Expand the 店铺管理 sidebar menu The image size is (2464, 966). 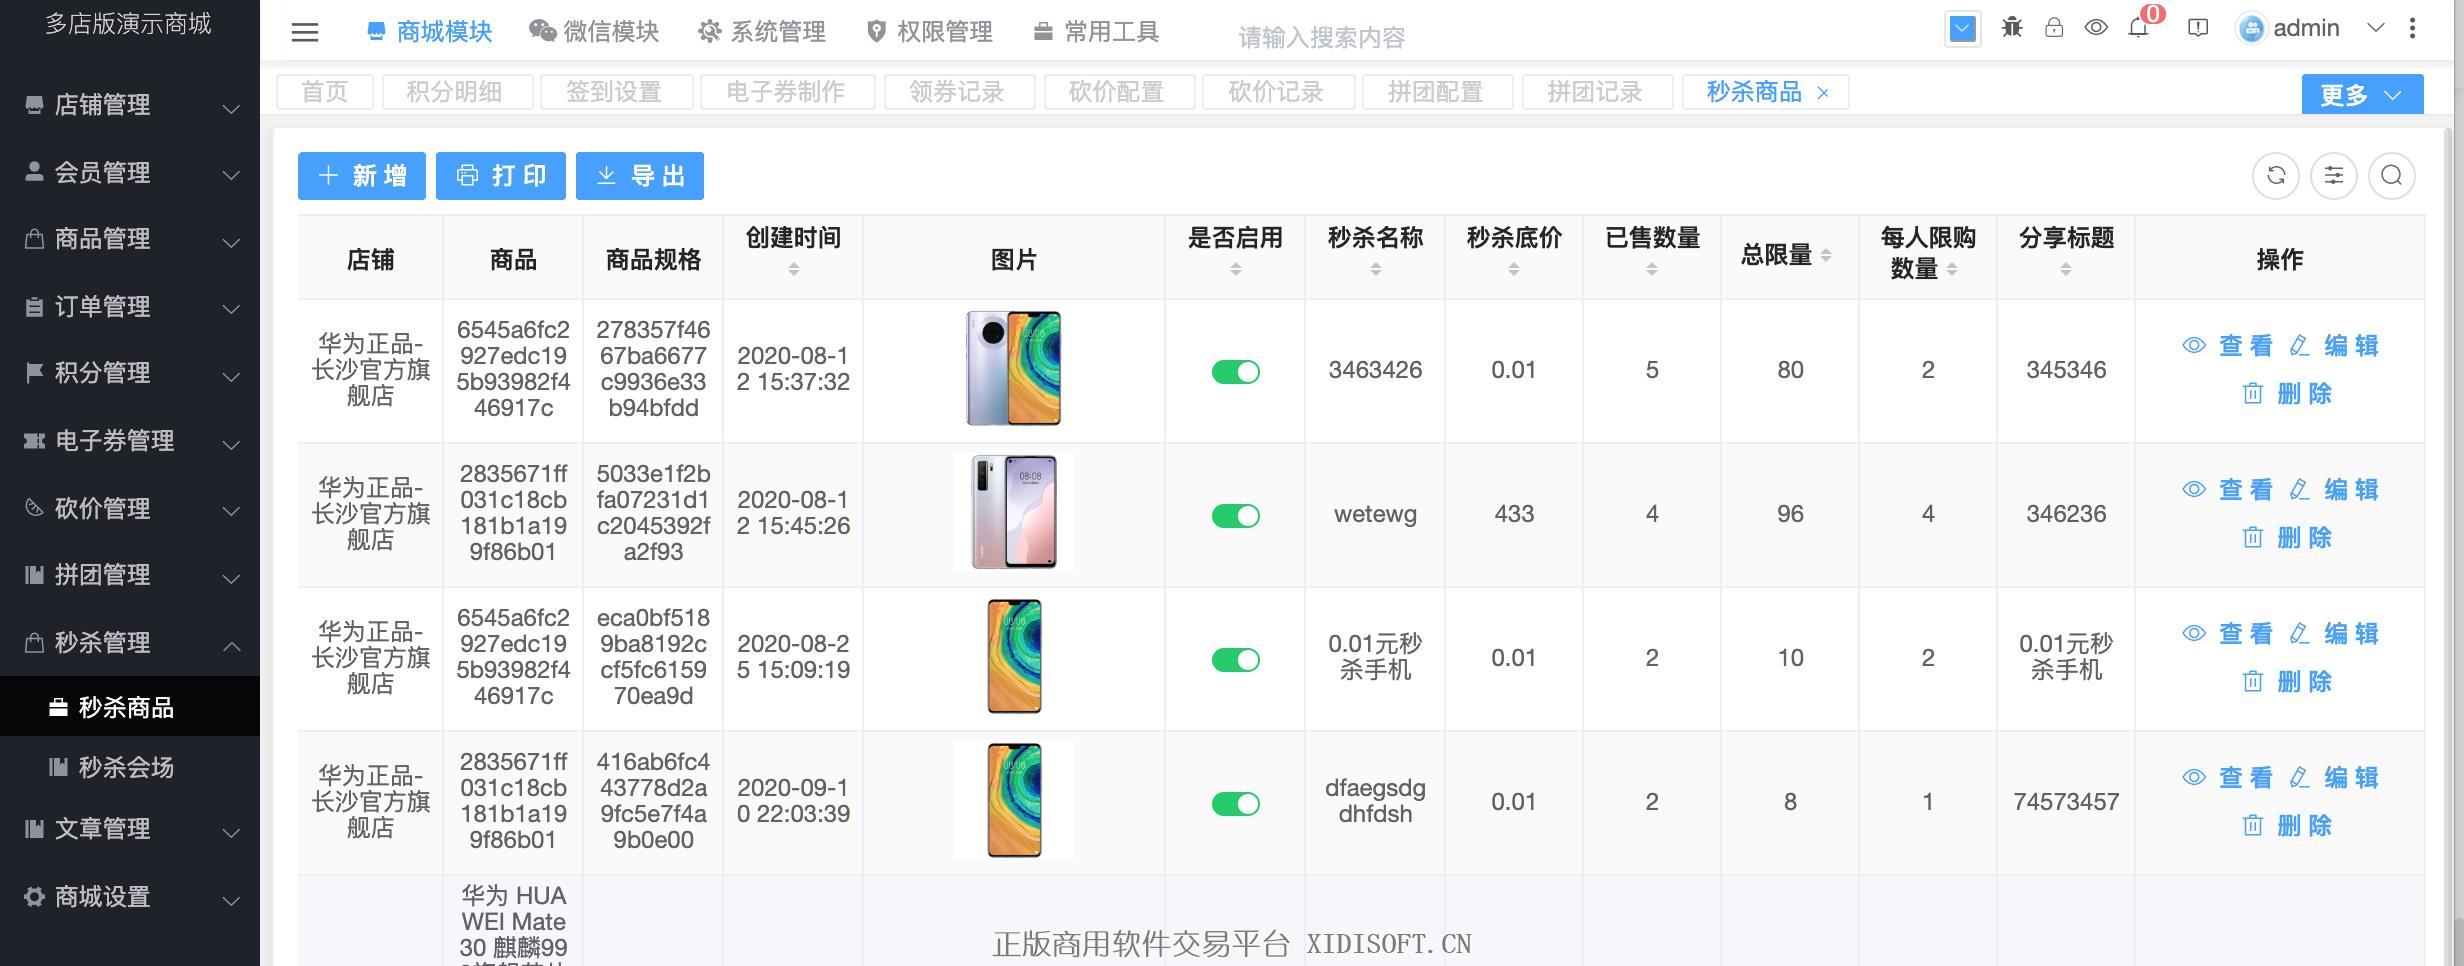pyautogui.click(x=130, y=105)
